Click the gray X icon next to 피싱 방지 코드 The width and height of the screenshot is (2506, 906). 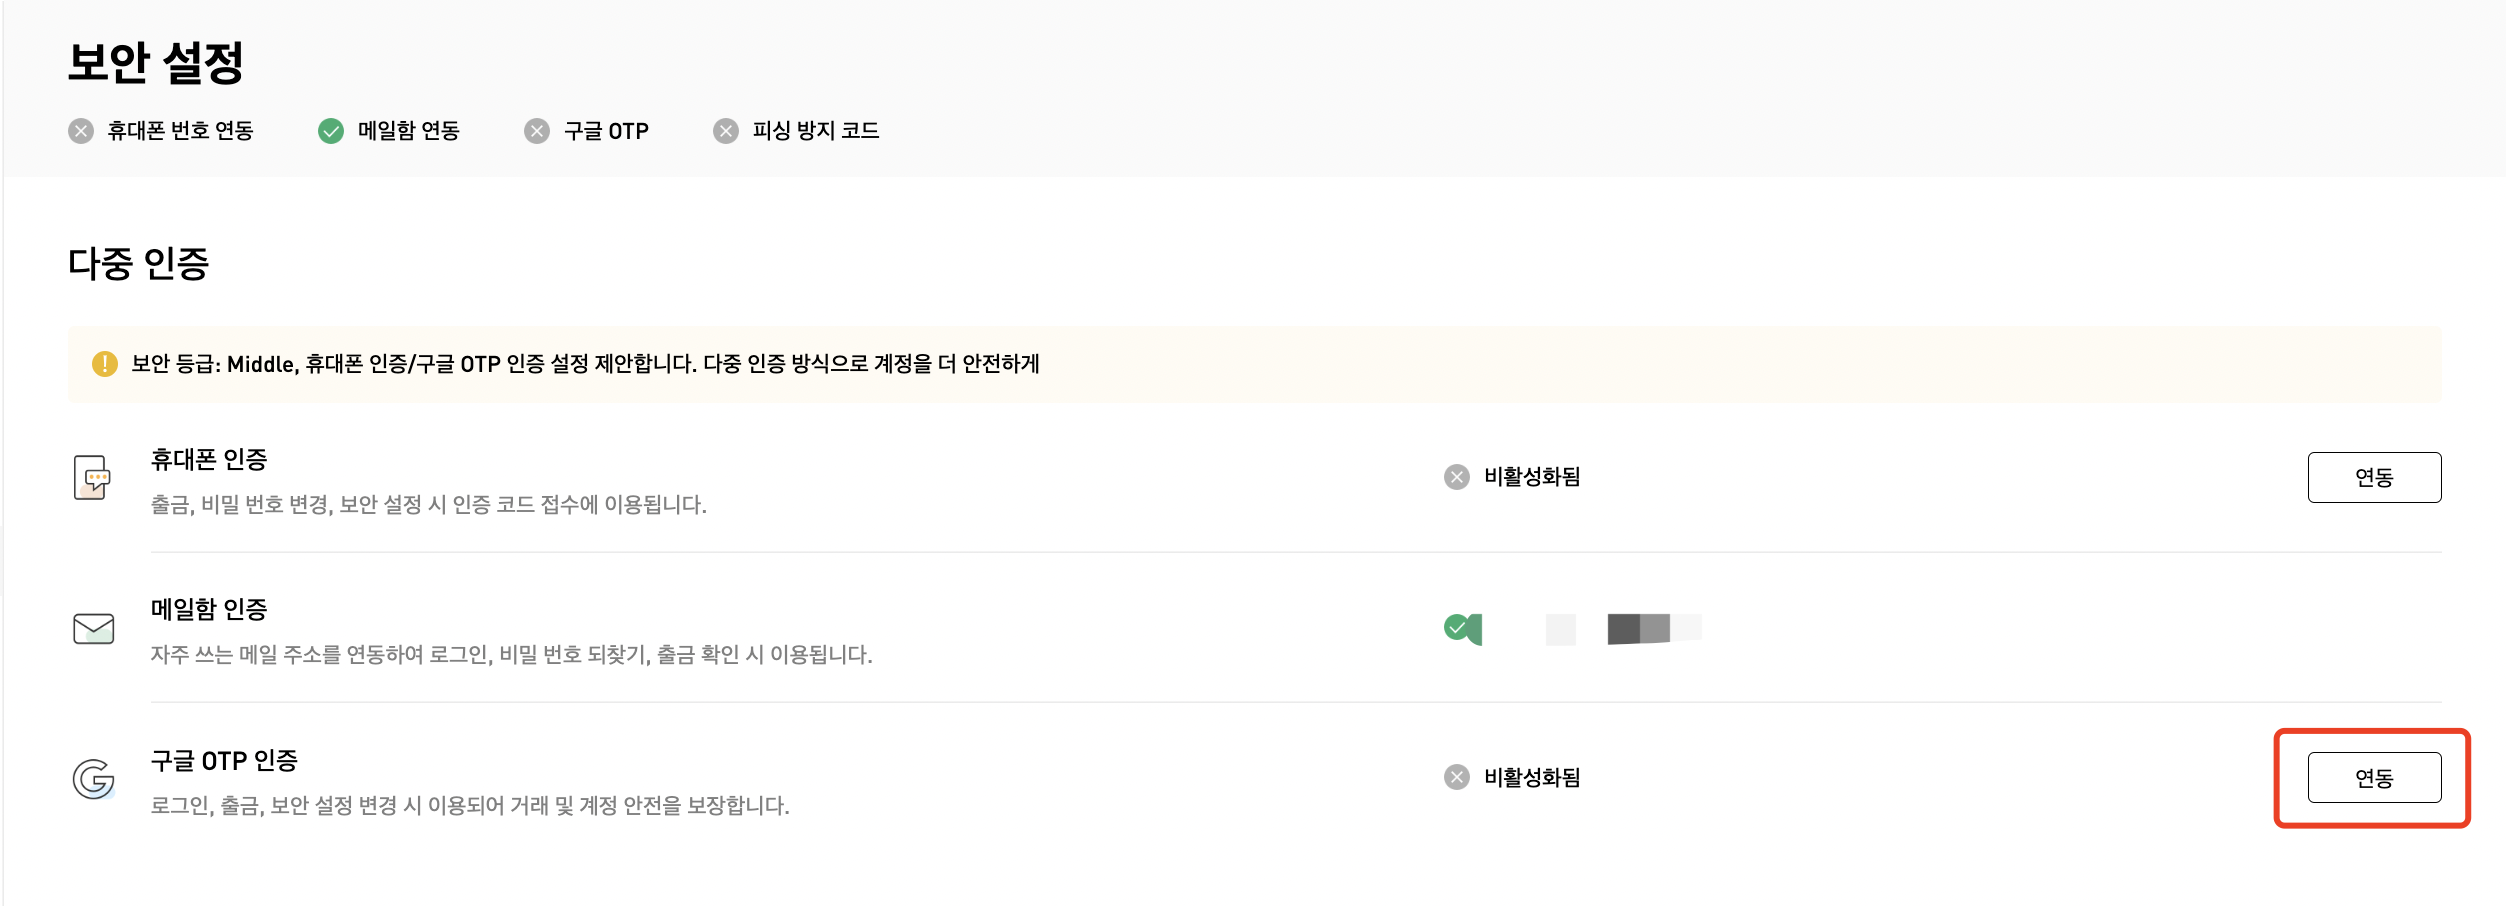[726, 131]
